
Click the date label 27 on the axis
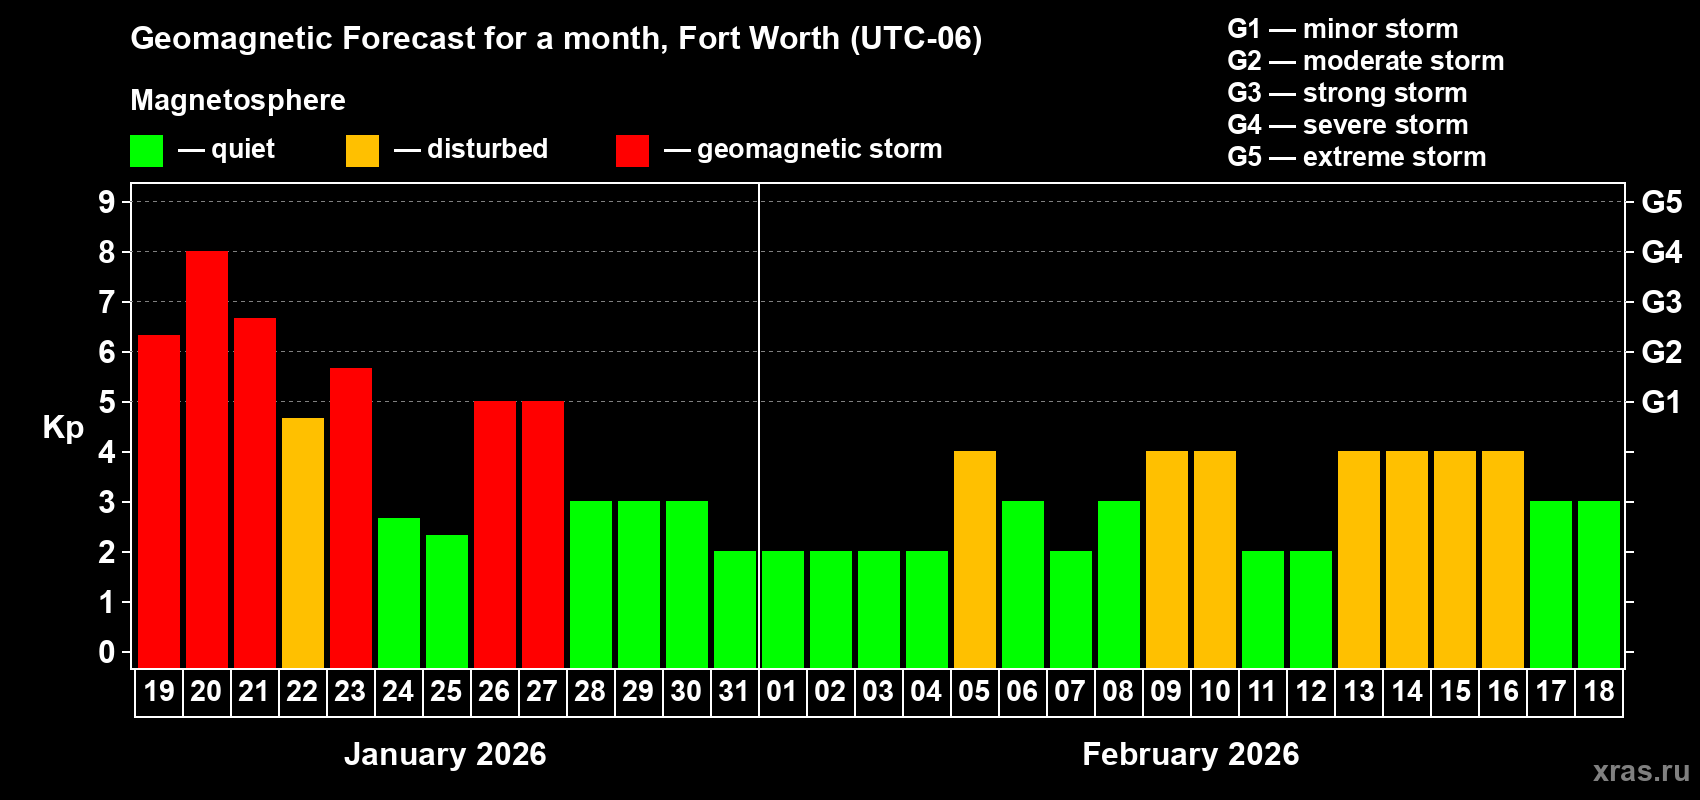coord(542,691)
